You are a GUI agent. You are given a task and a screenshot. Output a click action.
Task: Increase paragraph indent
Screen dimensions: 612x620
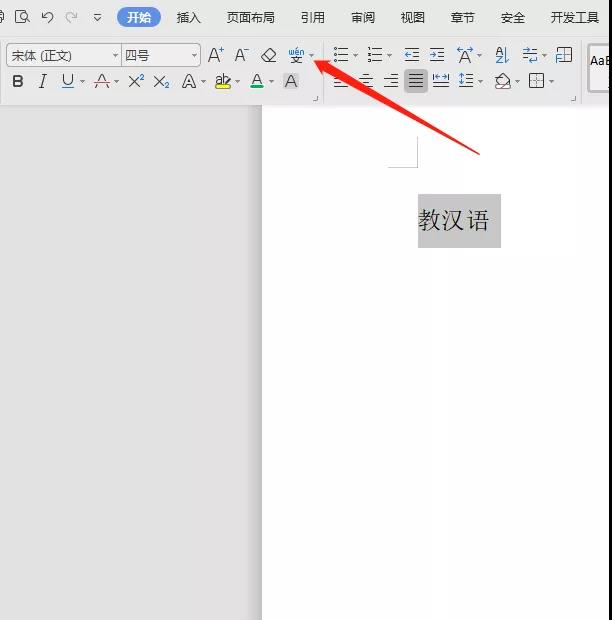(437, 55)
